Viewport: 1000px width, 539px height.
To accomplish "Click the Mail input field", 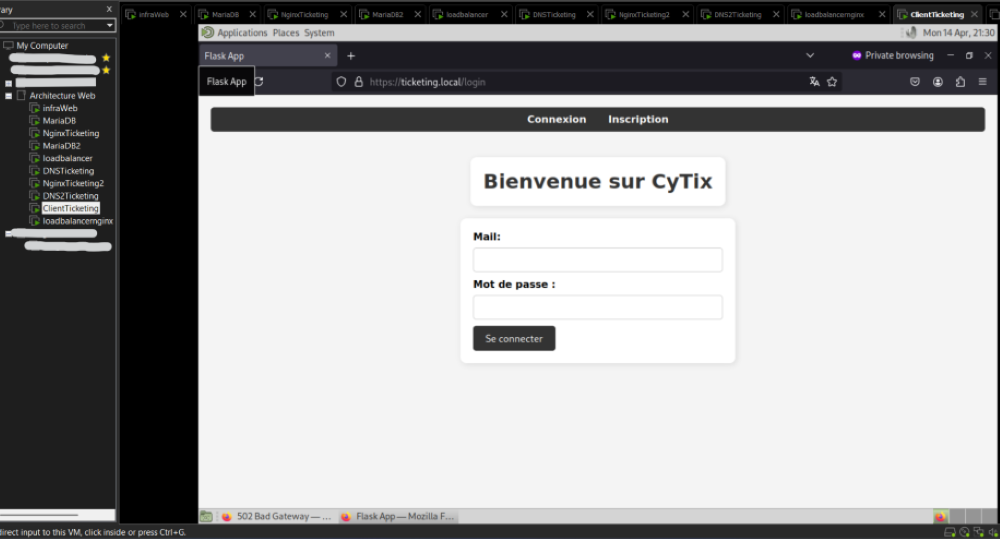I will 597,260.
